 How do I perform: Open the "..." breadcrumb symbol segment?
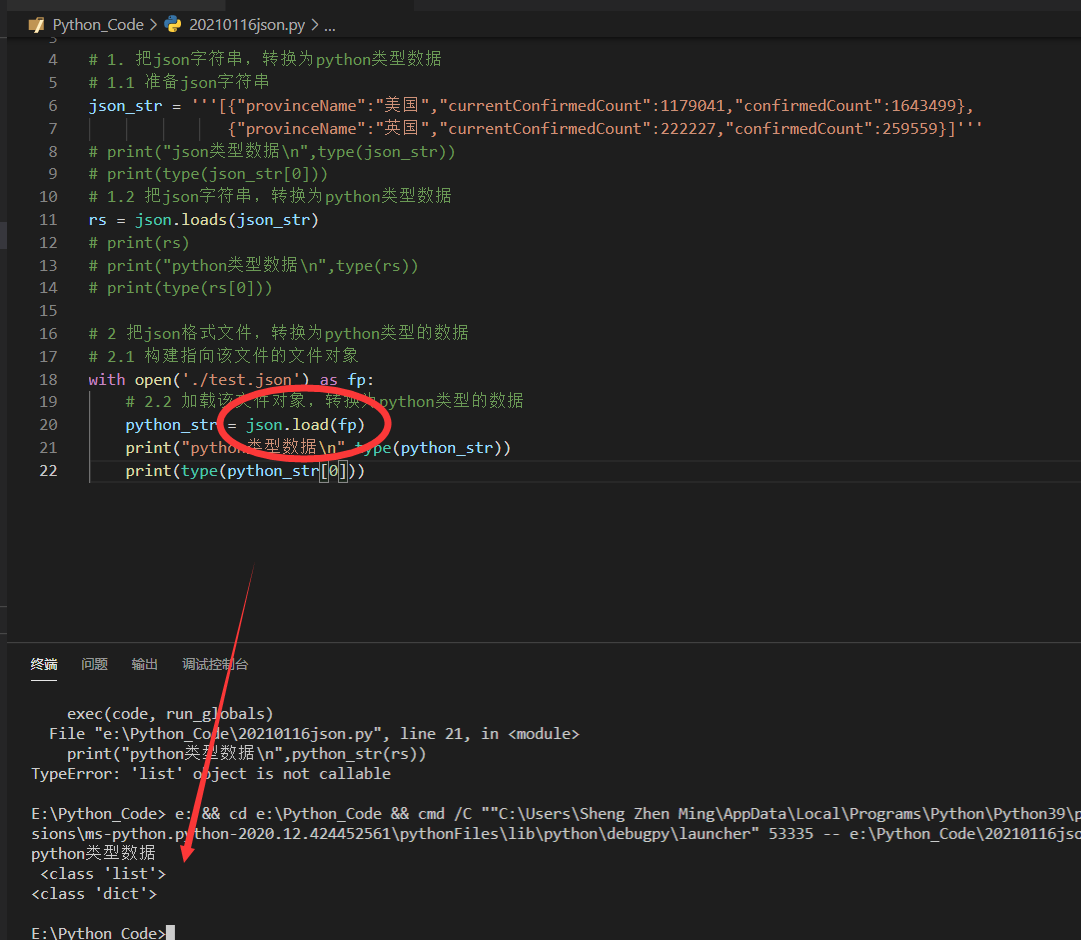[330, 26]
